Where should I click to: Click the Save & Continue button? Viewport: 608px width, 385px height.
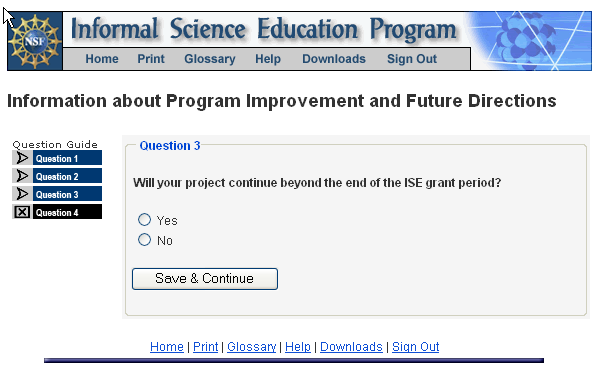(205, 279)
